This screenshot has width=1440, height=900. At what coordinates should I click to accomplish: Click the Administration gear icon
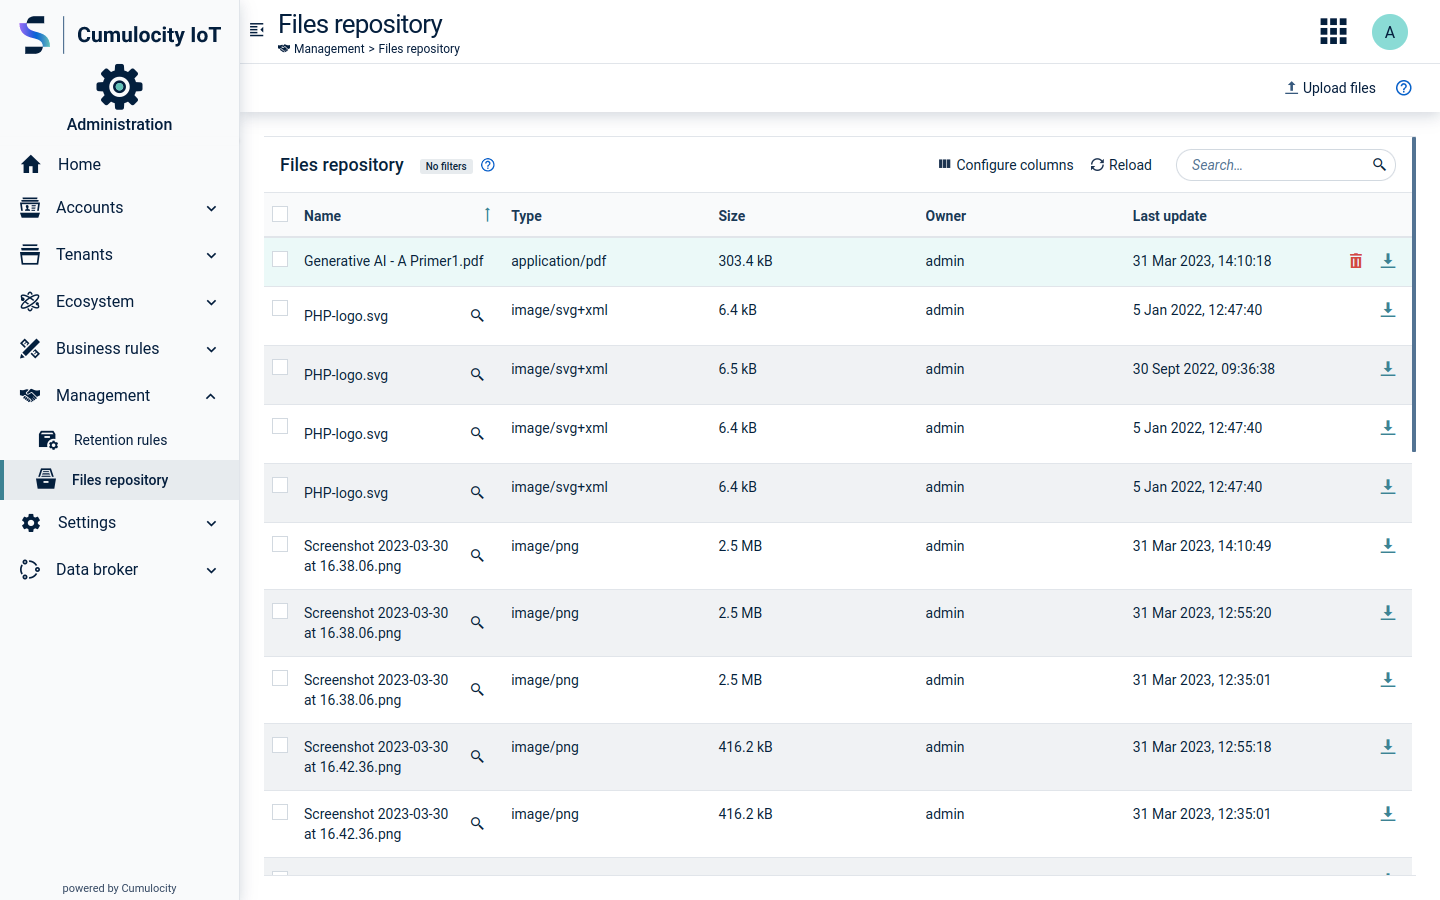[119, 87]
